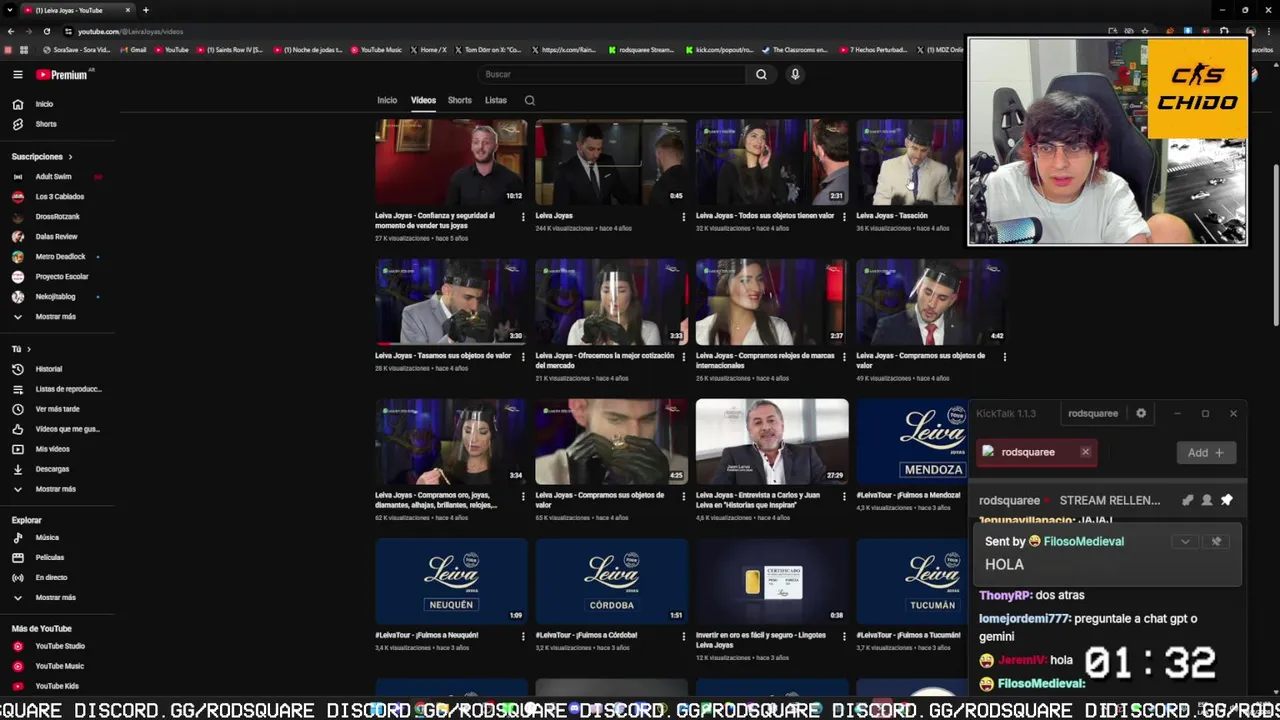
Task: Go back in the browser
Action: (x=11, y=31)
